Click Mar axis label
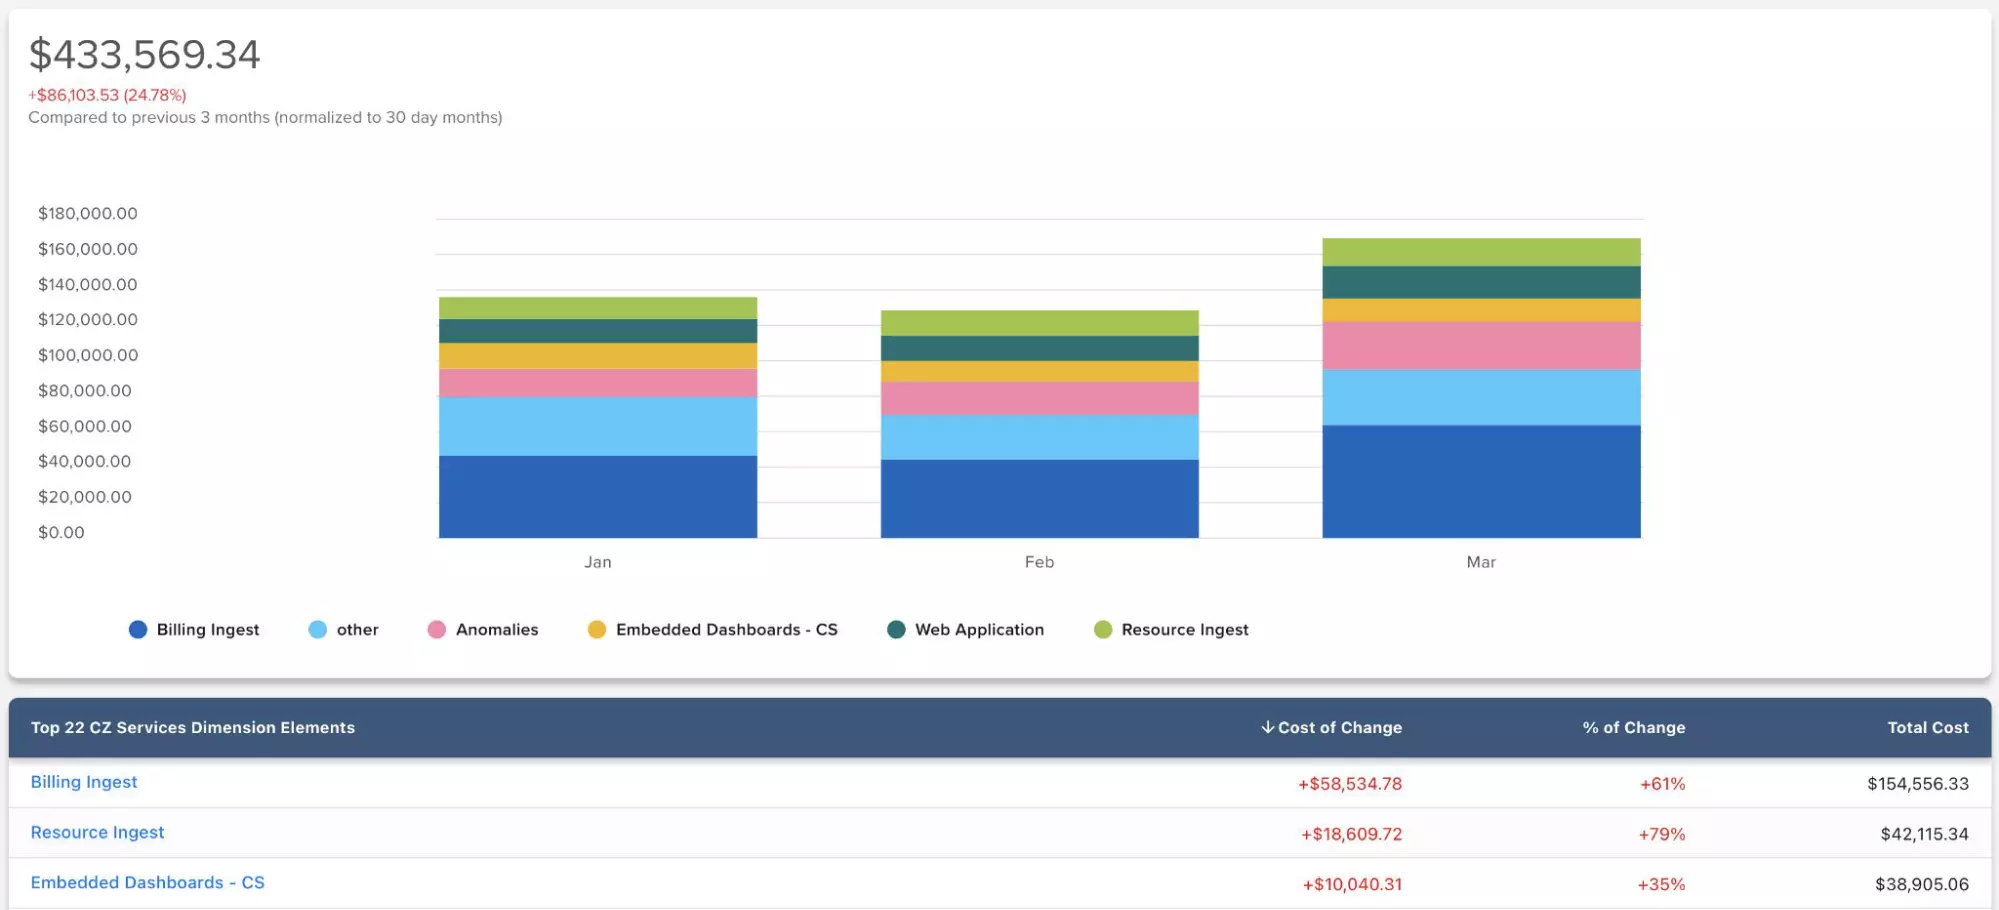1999x910 pixels. (1481, 562)
